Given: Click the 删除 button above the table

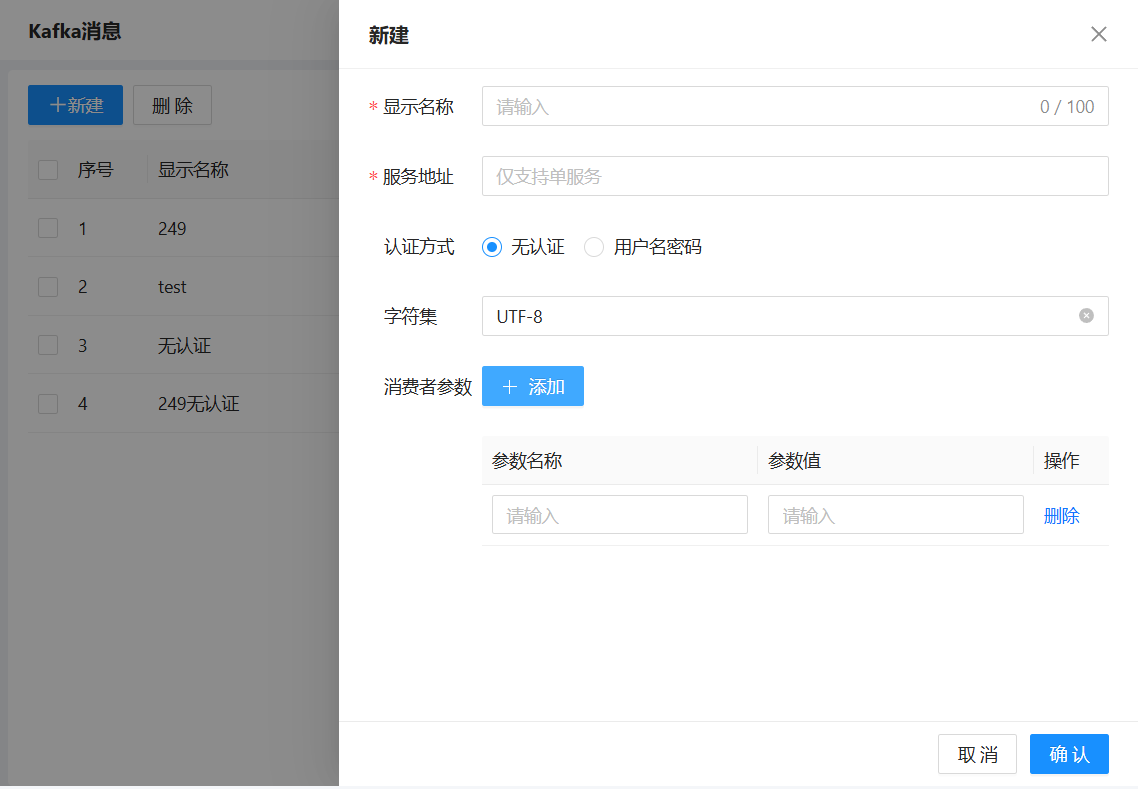Looking at the screenshot, I should pyautogui.click(x=172, y=105).
